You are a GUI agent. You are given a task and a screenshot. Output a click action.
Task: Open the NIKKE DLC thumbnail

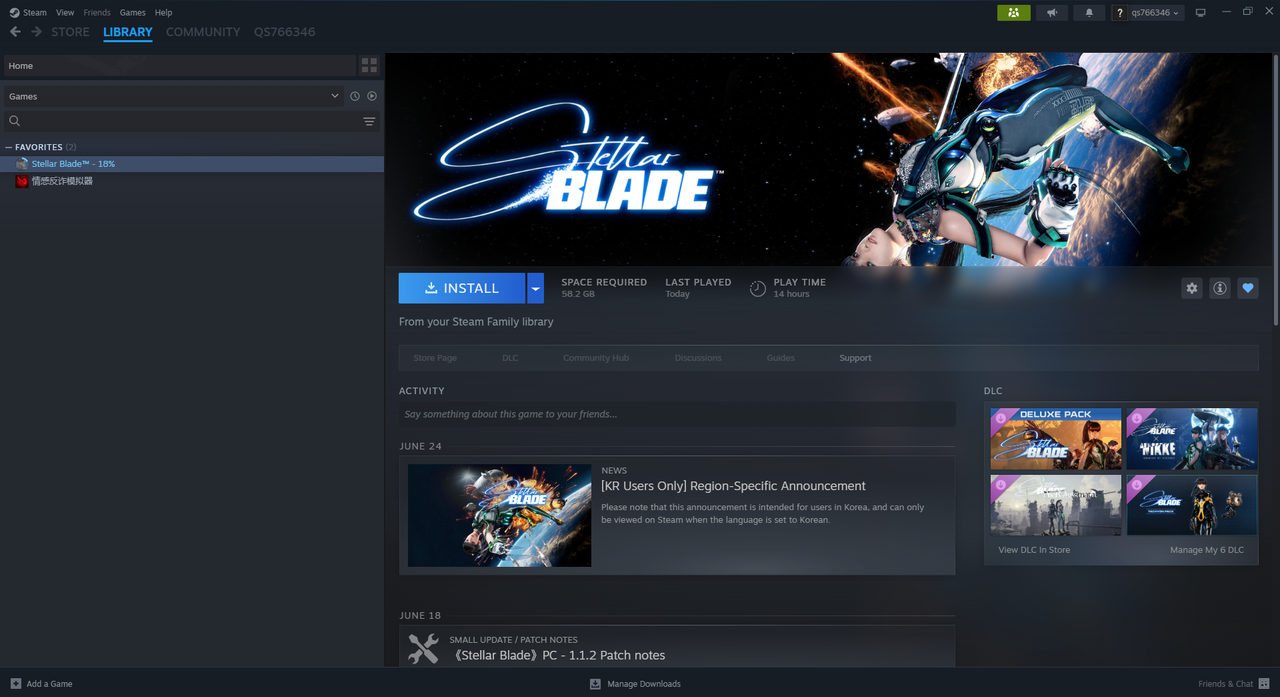pos(1192,438)
